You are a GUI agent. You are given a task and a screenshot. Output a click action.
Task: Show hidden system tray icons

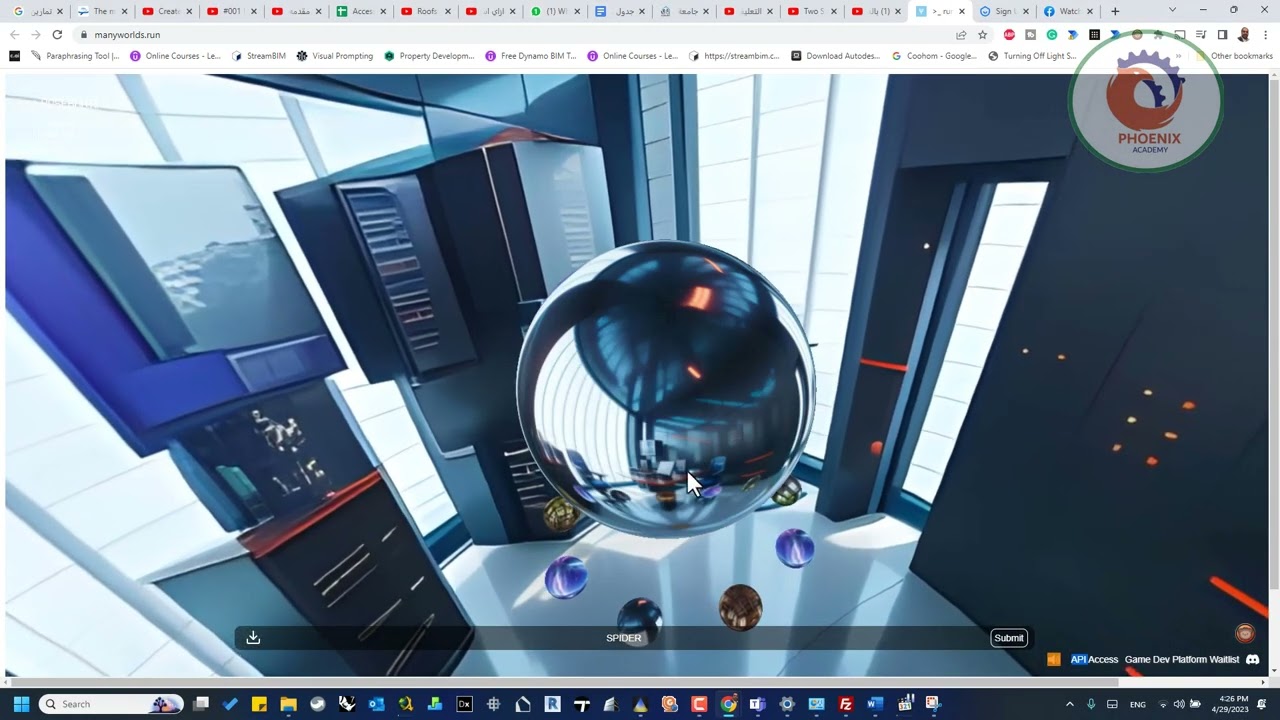1069,704
